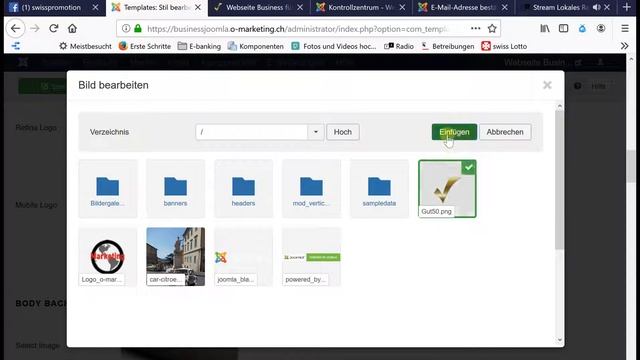Open the banners folder
Viewport: 640px width, 360px height.
pos(176,189)
